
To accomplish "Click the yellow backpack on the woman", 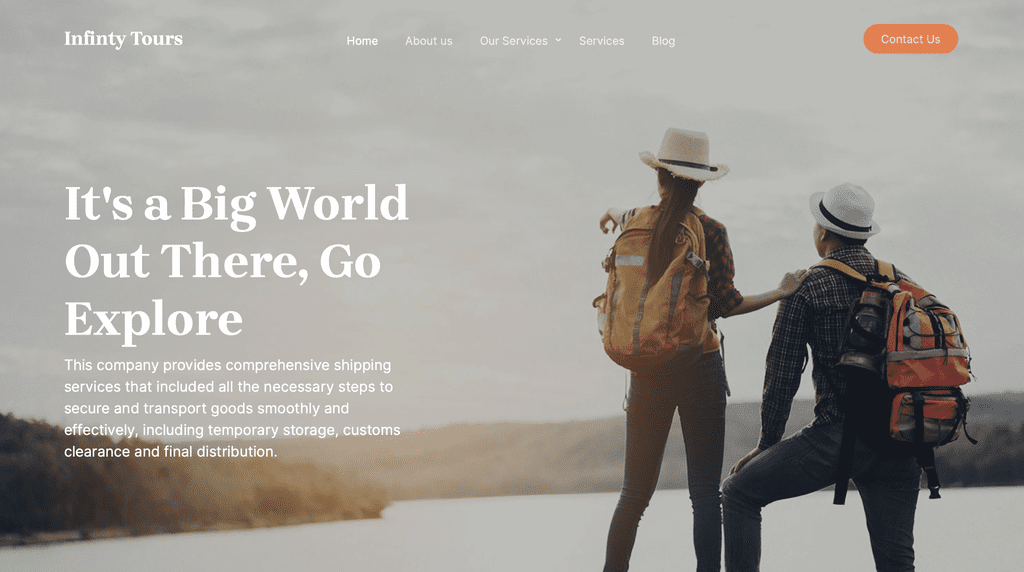I will (x=654, y=287).
